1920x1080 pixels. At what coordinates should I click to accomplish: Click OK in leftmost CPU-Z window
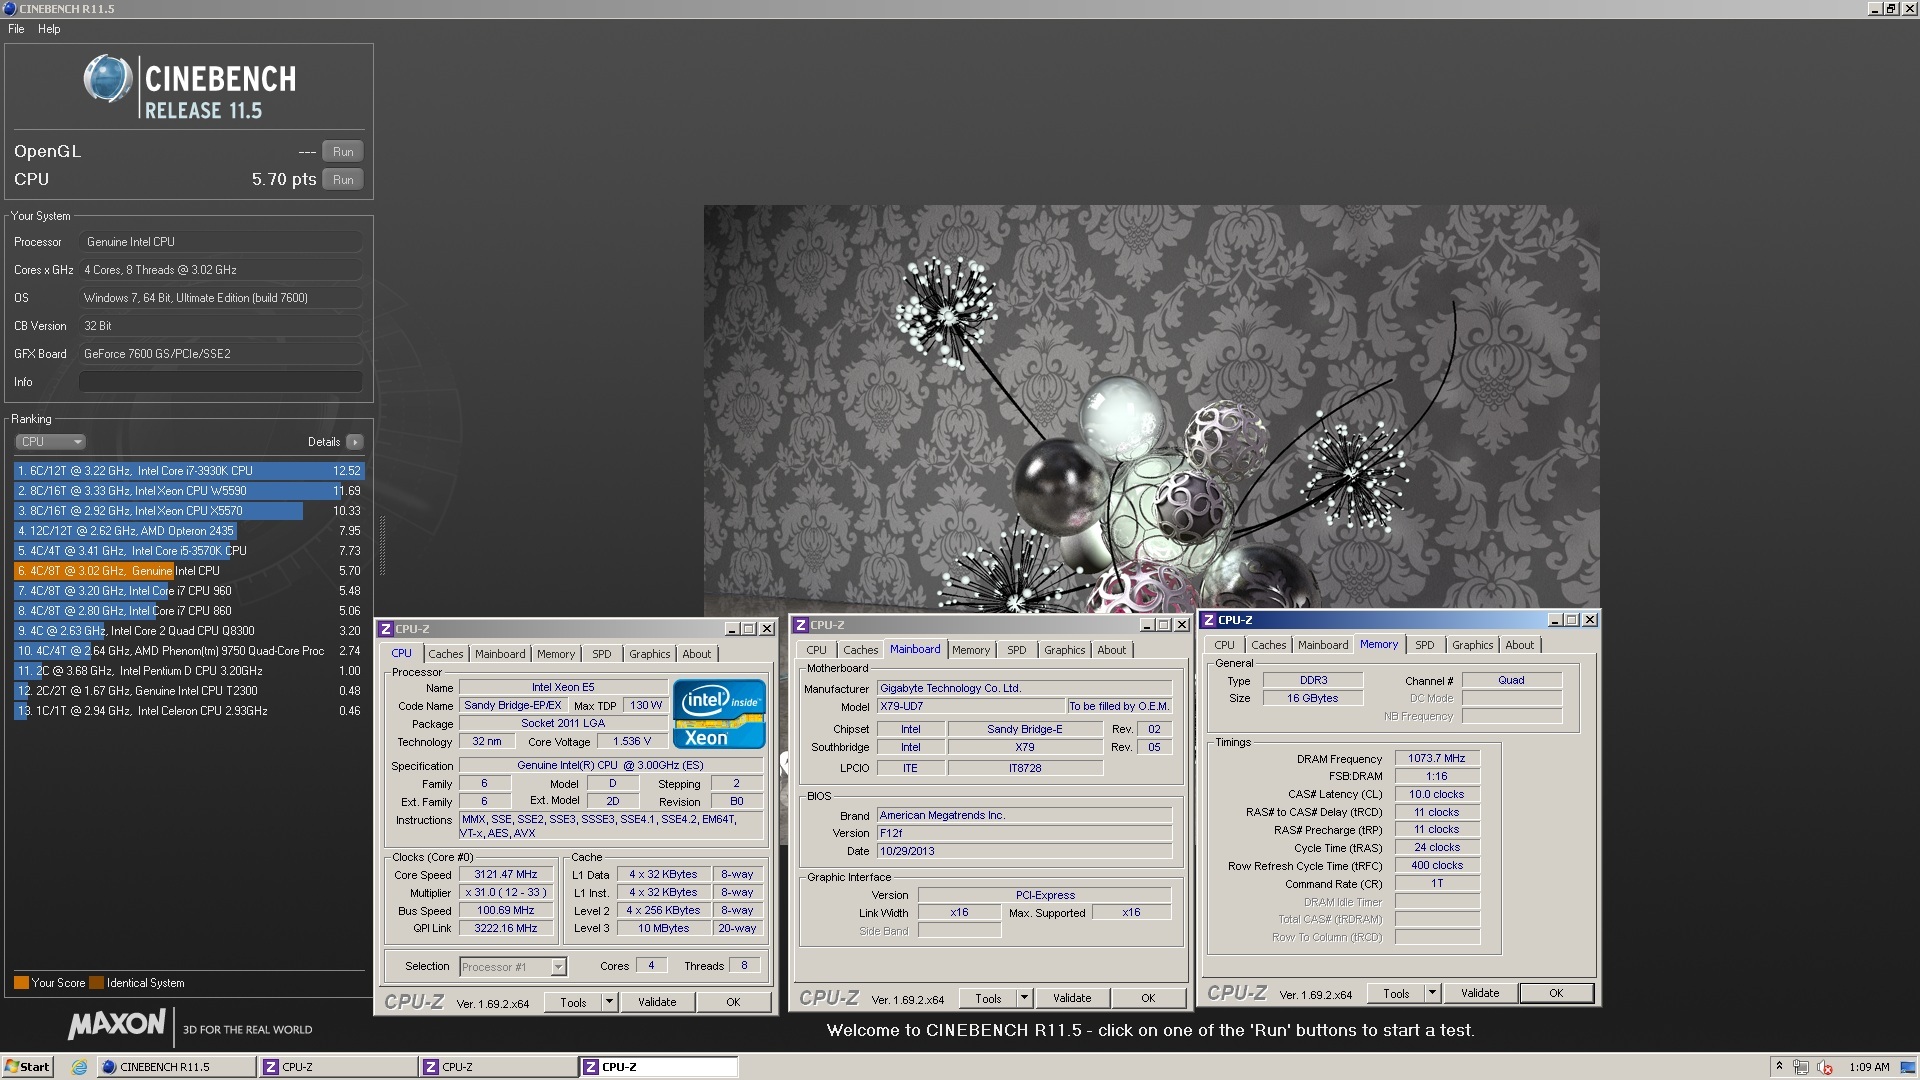point(733,1002)
